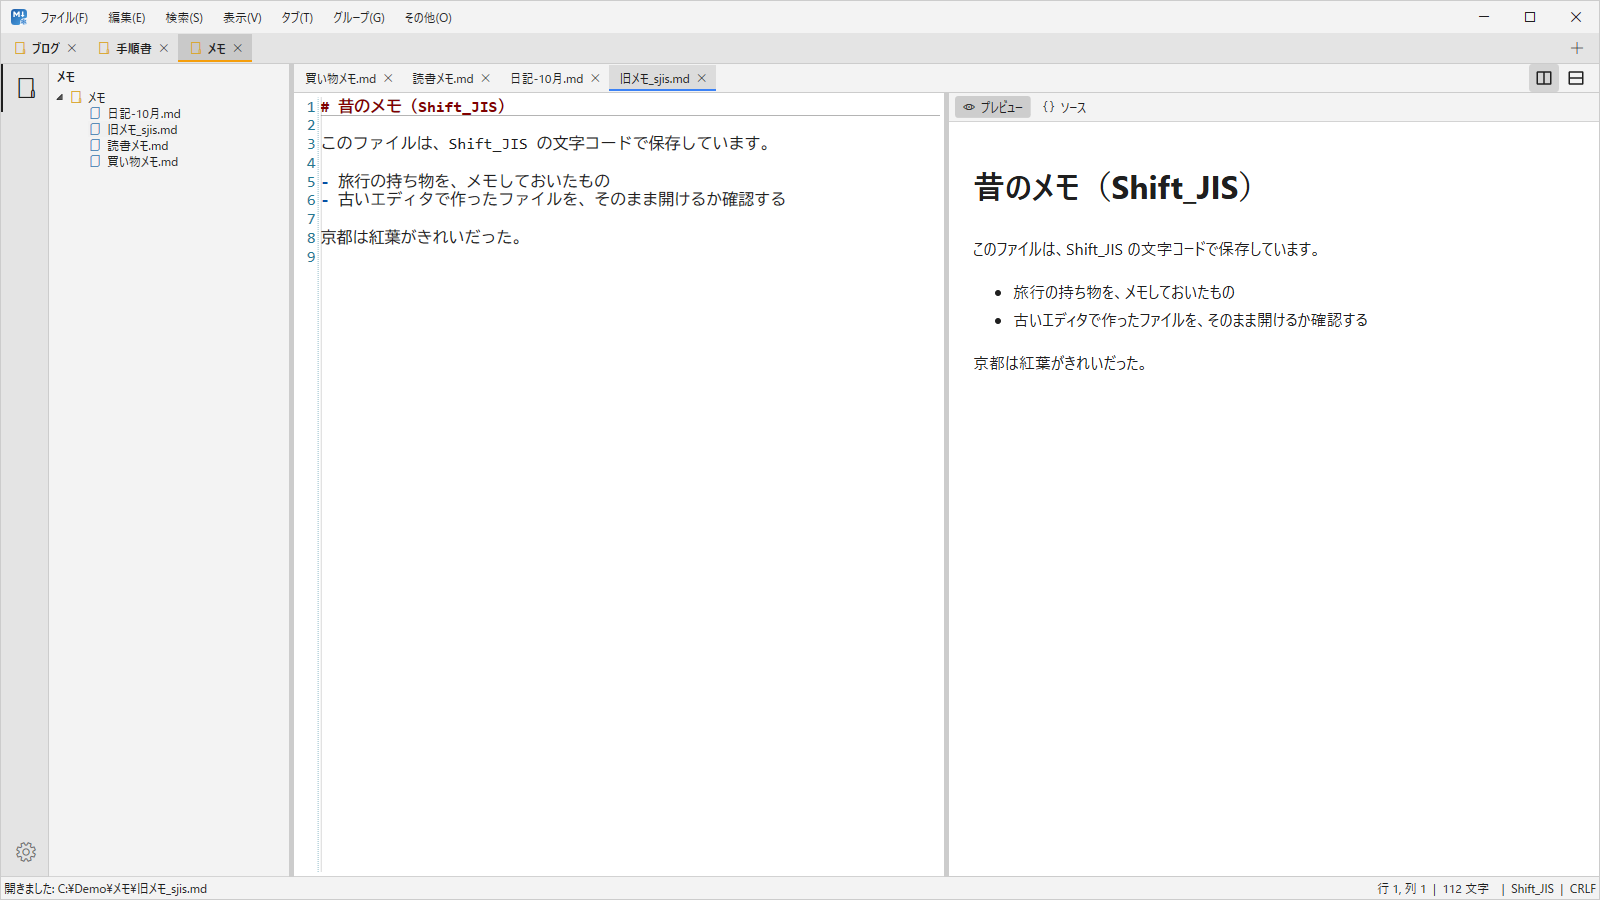Close the 読書メモ.md file tab

pos(486,78)
